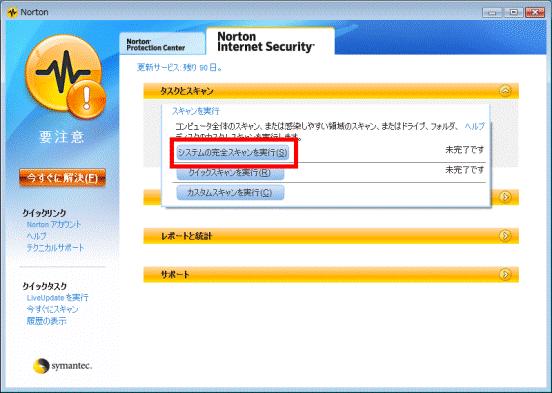Screen dimensions: 552x393
Task: Run クイックスキャンを実行(R) button
Action: click(x=230, y=173)
